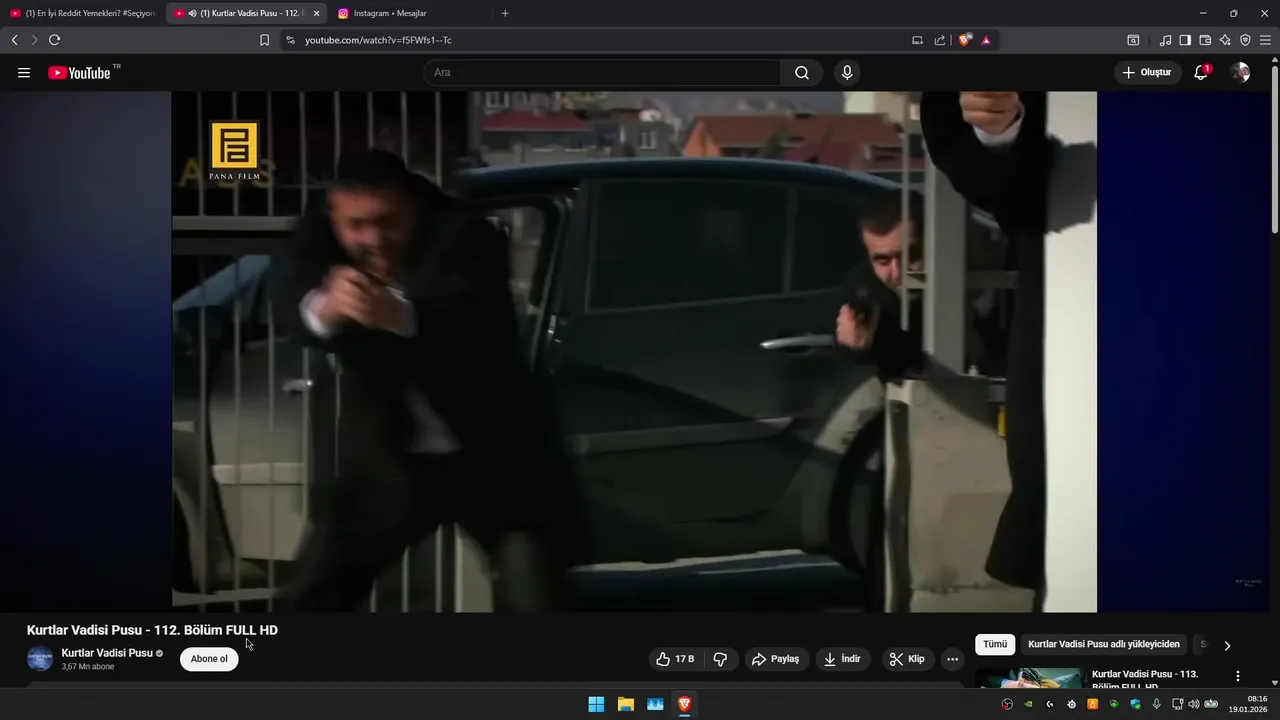Open the Photos app on taskbar

[x=655, y=704]
